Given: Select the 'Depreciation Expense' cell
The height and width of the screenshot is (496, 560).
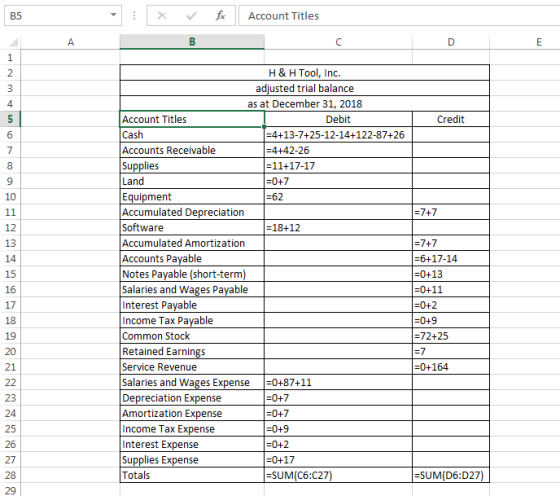Looking at the screenshot, I should coord(192,398).
